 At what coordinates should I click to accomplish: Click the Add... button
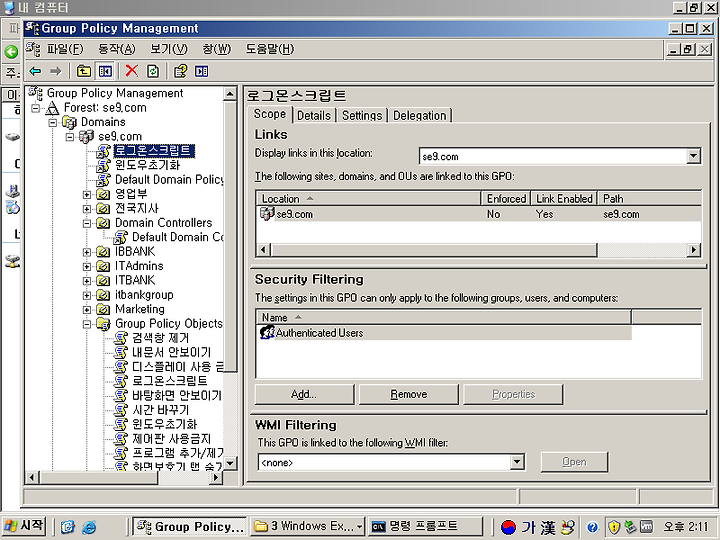click(304, 394)
